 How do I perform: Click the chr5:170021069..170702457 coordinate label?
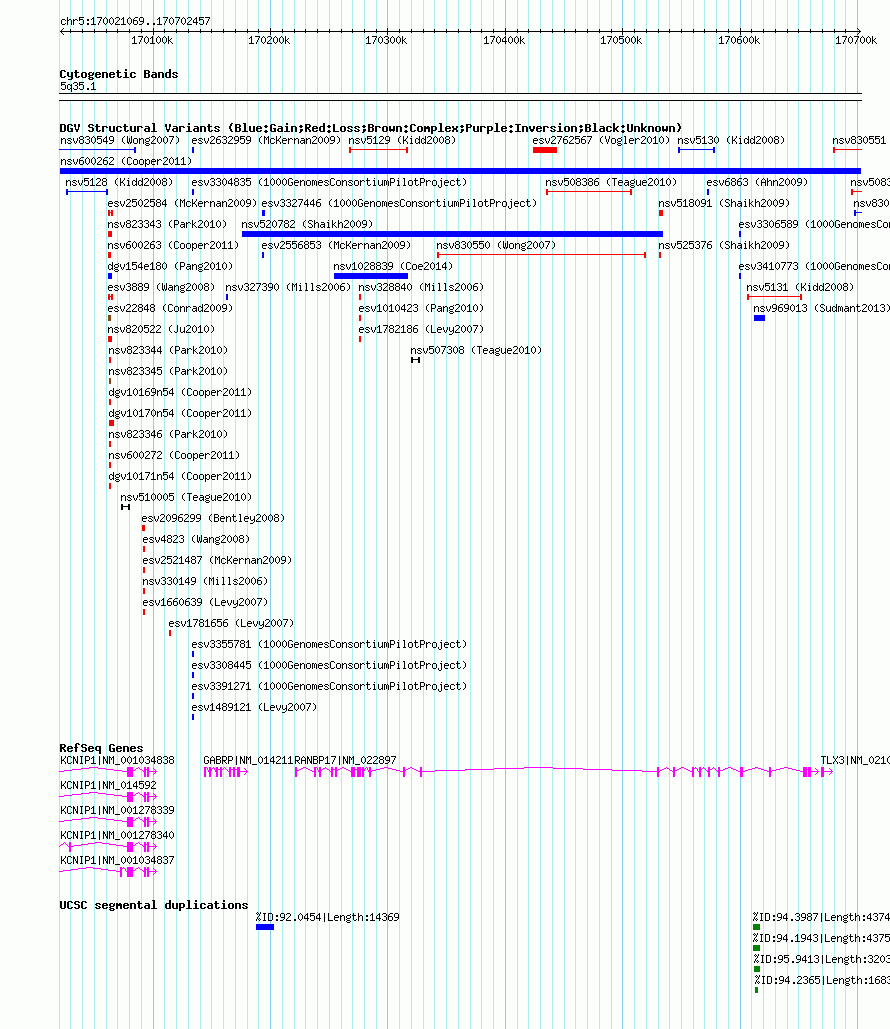[135, 21]
